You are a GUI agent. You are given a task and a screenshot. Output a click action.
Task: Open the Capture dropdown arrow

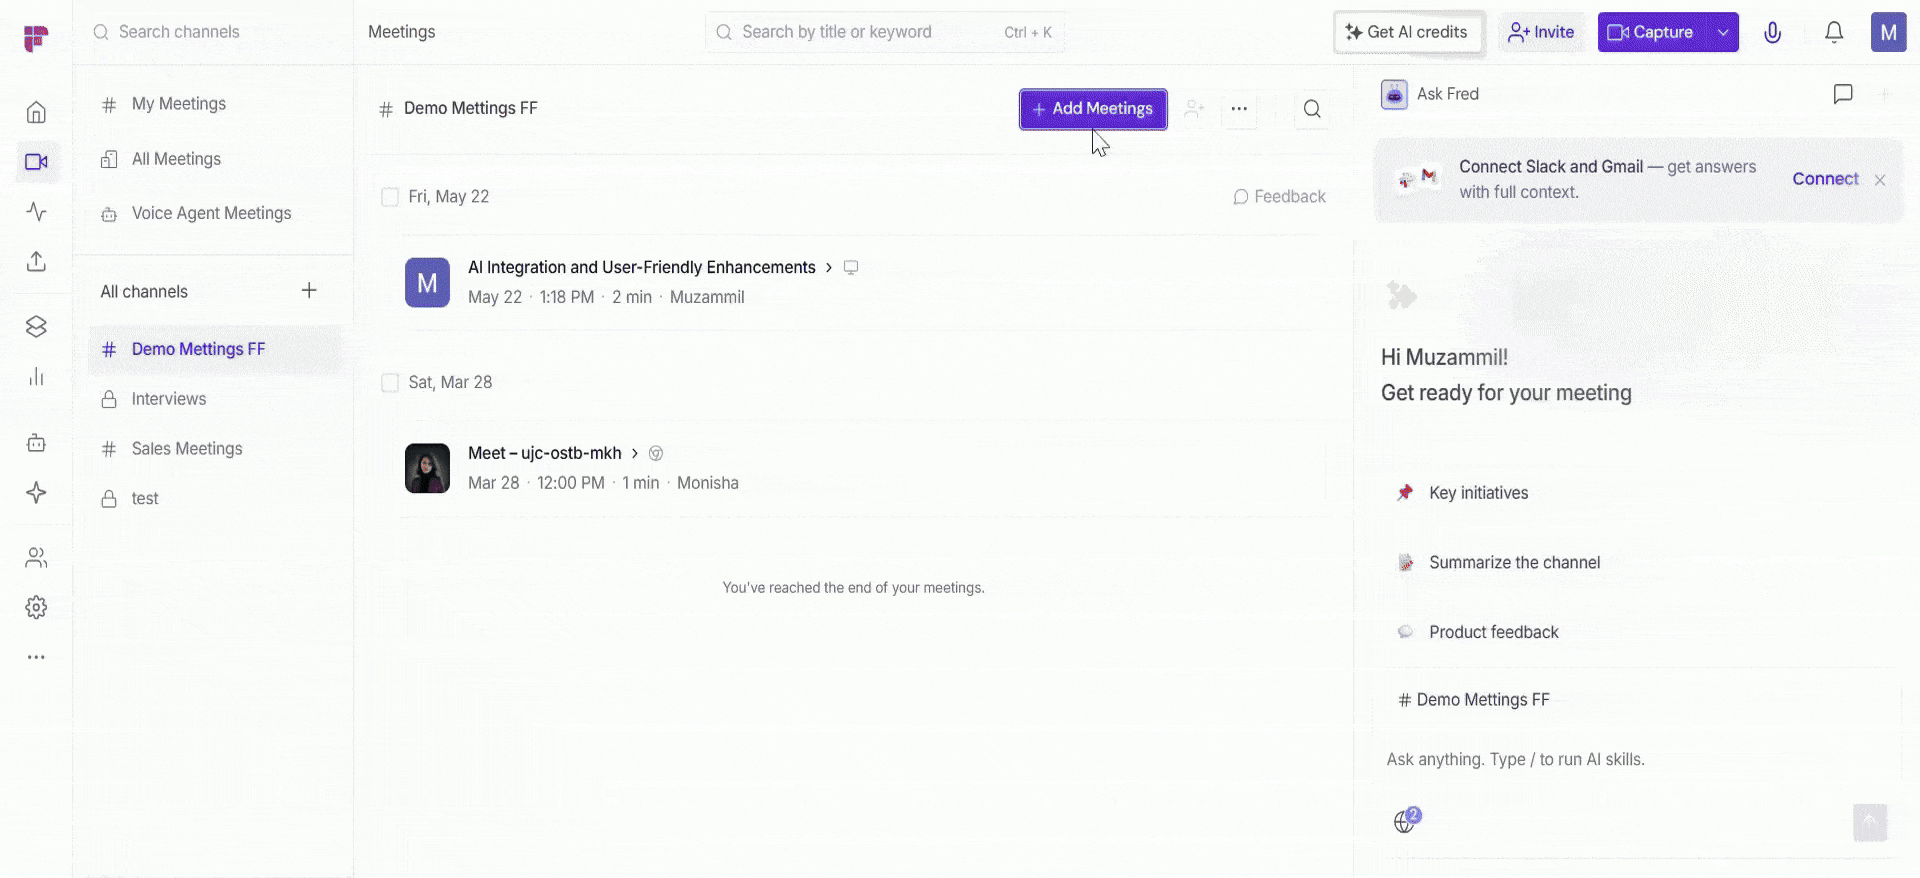point(1723,32)
